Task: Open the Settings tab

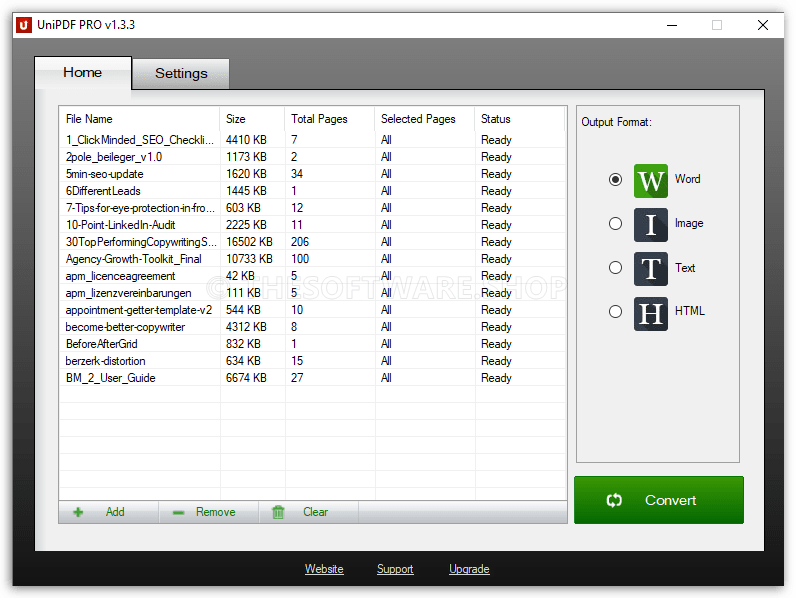Action: point(181,74)
